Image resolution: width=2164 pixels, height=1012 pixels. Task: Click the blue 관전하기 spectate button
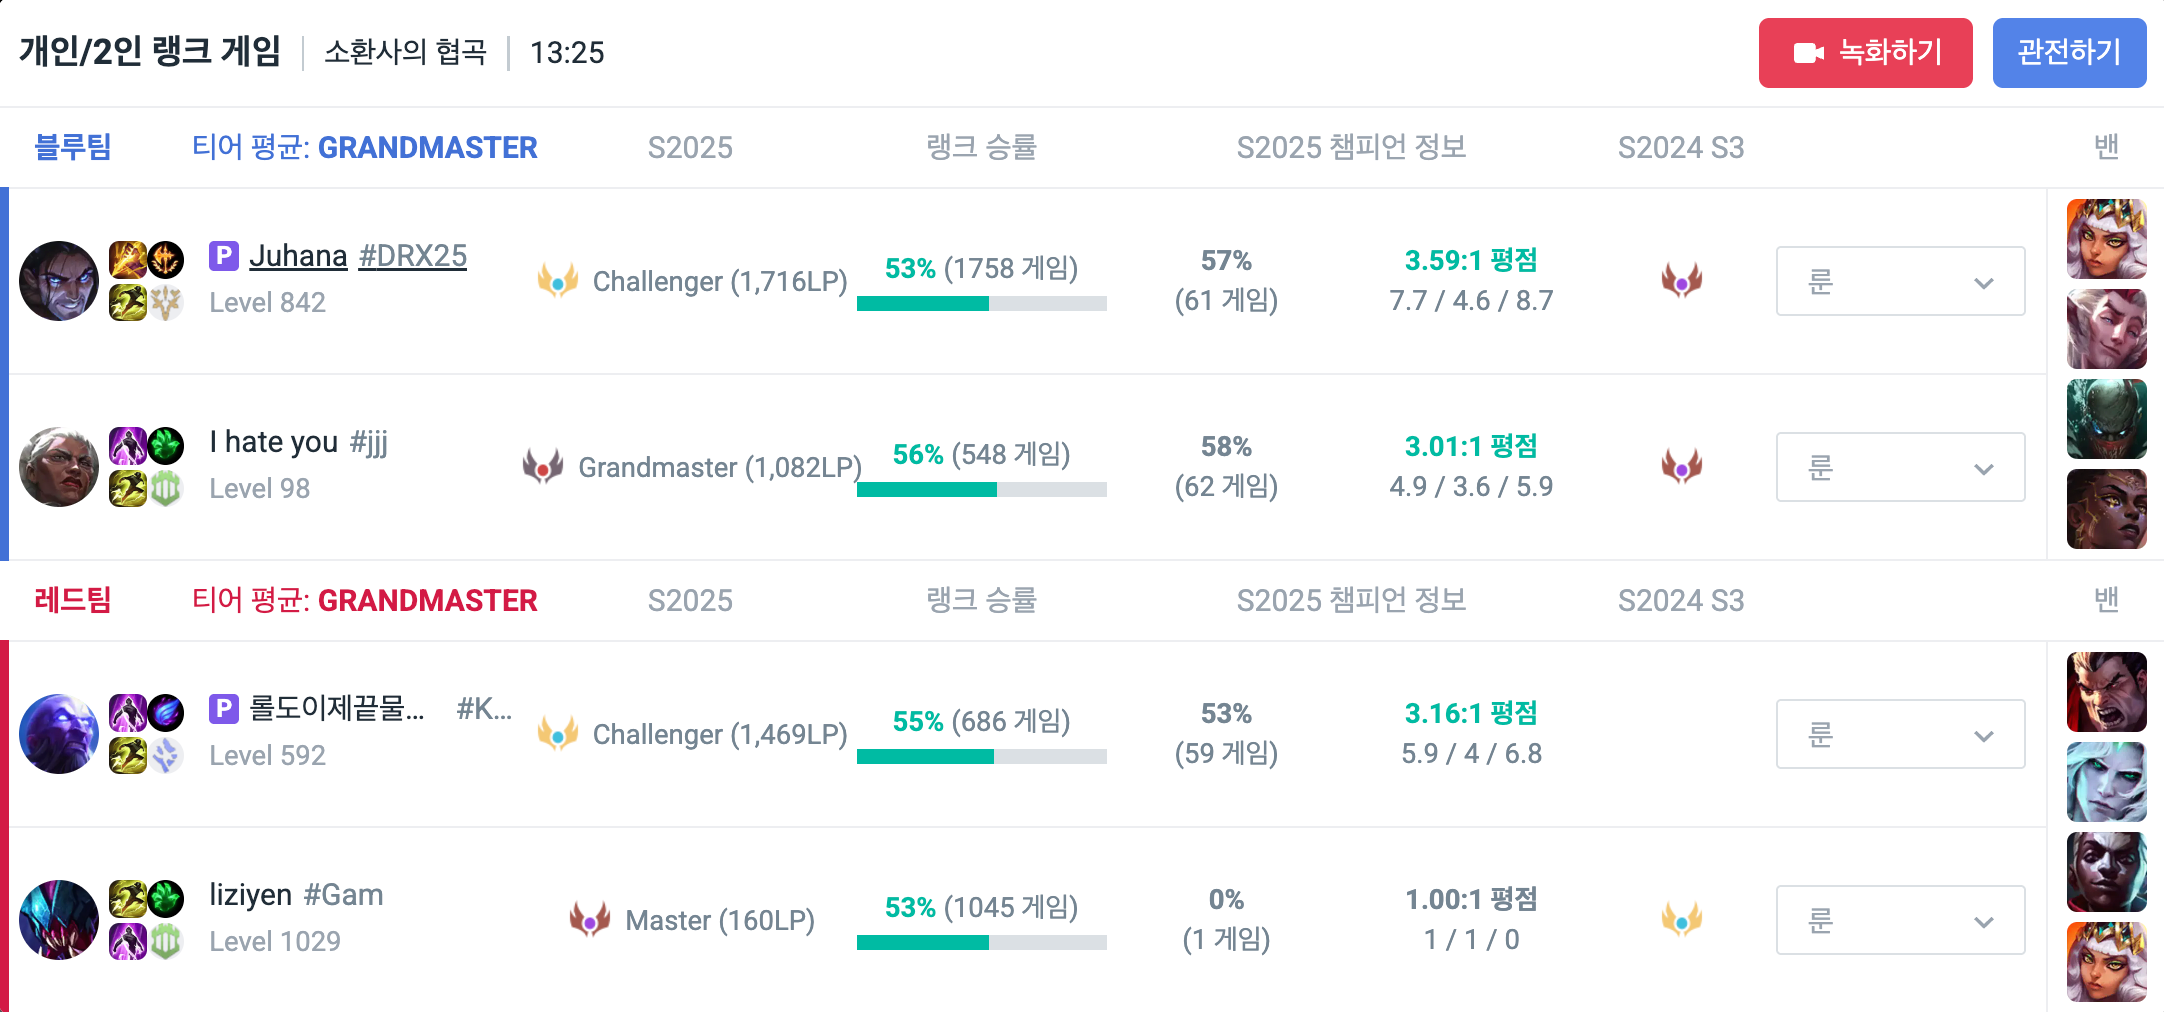(2070, 53)
